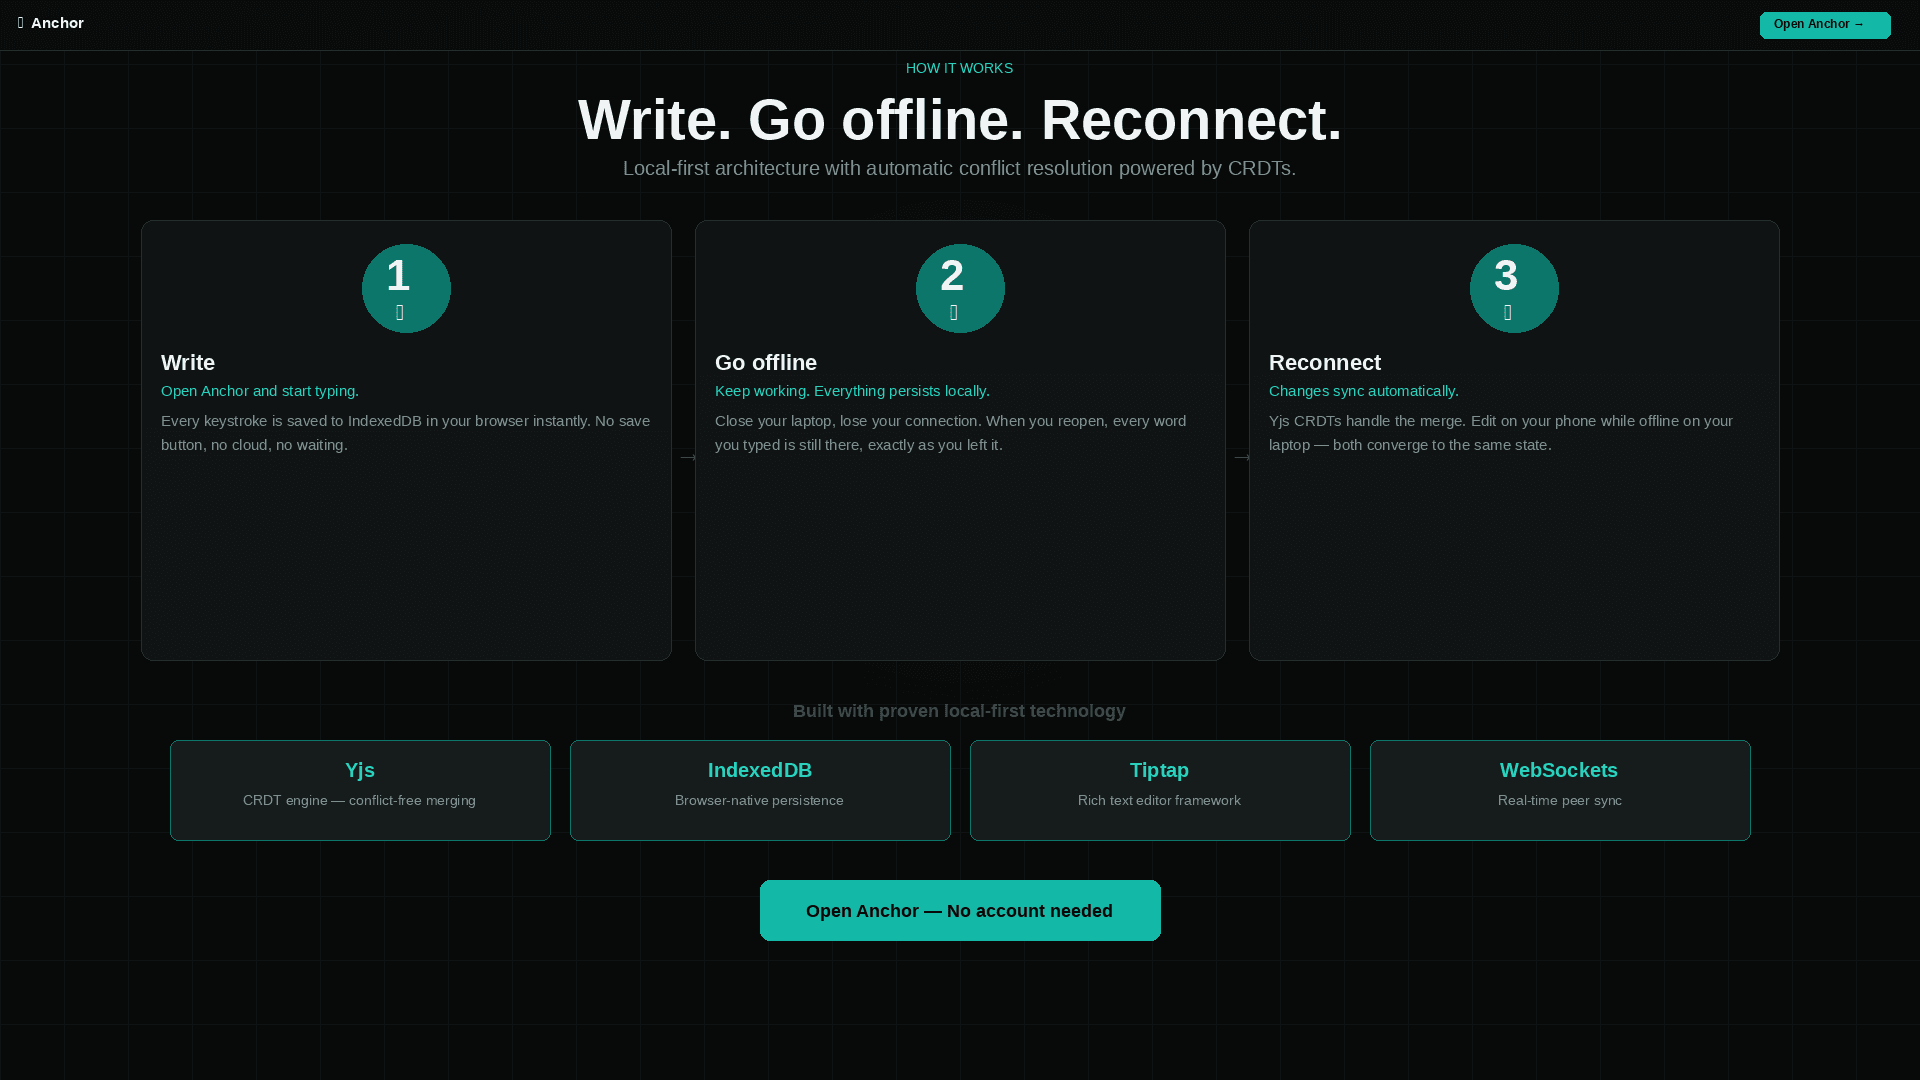Click "Rich text editor framework" text
Screen dimensions: 1920x1080
coord(1159,800)
